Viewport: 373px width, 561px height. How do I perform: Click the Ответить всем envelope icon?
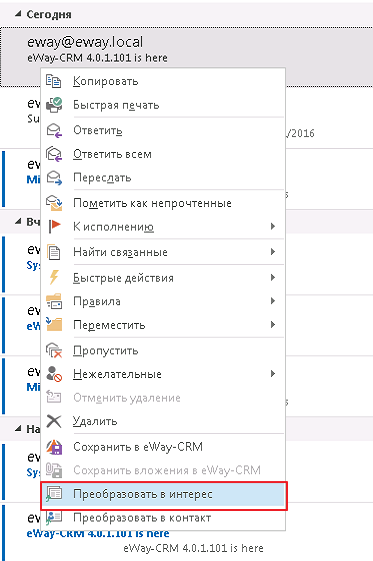pyautogui.click(x=54, y=154)
